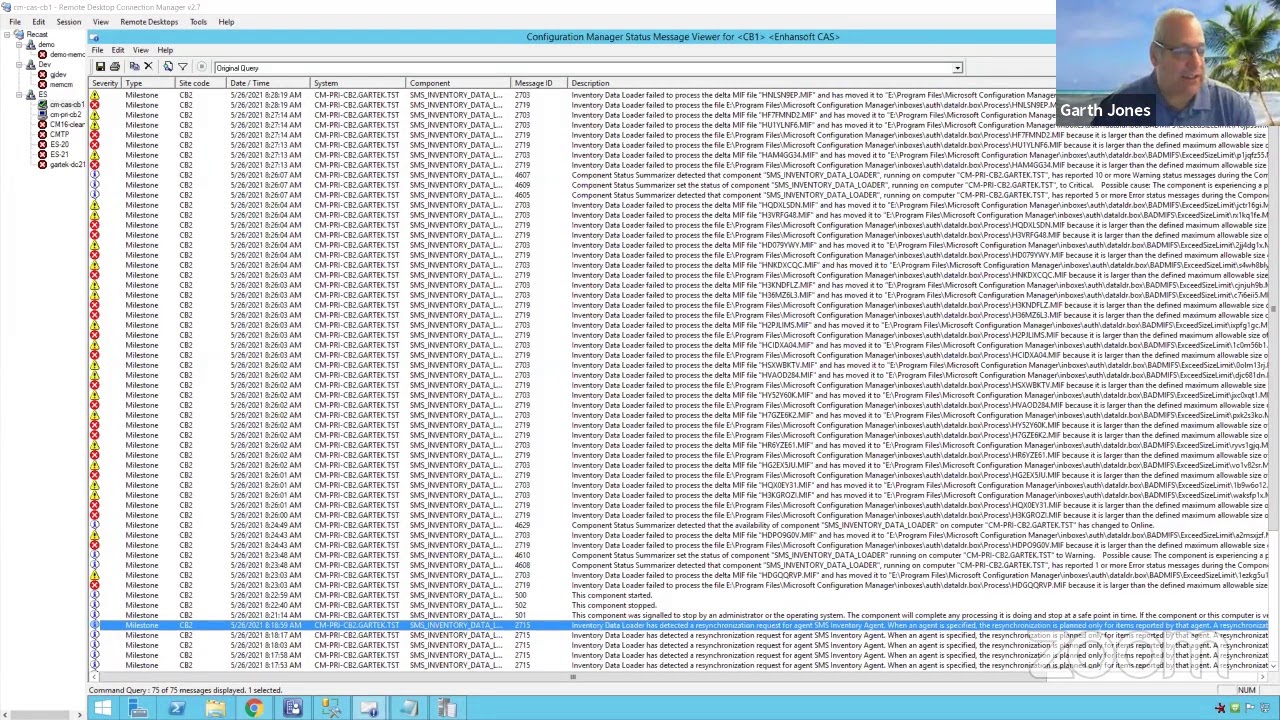The width and height of the screenshot is (1280, 720).
Task: Open Configuration Manager console taskbar icon
Action: [x=292, y=708]
